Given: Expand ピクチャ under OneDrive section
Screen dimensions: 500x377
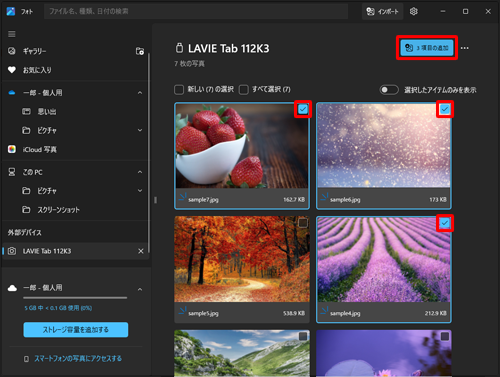Looking at the screenshot, I should [x=140, y=130].
